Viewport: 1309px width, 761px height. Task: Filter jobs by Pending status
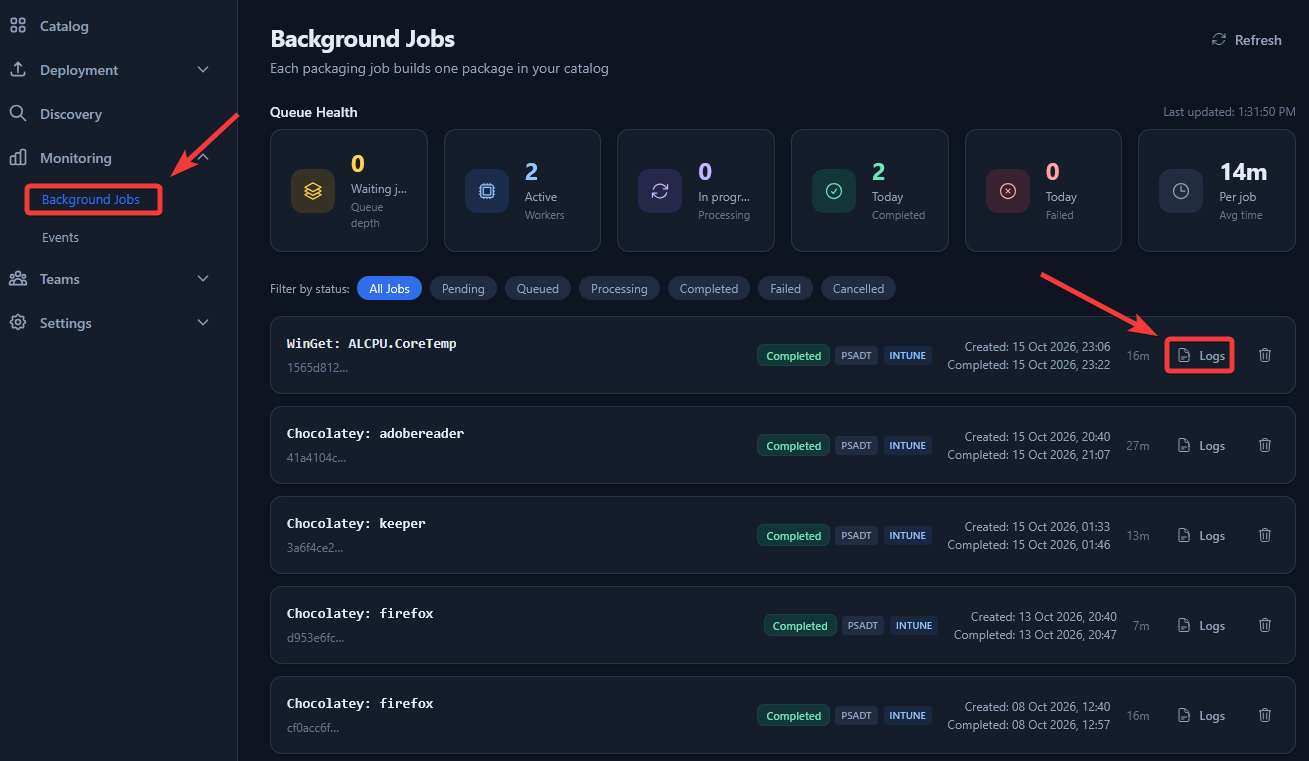point(463,288)
